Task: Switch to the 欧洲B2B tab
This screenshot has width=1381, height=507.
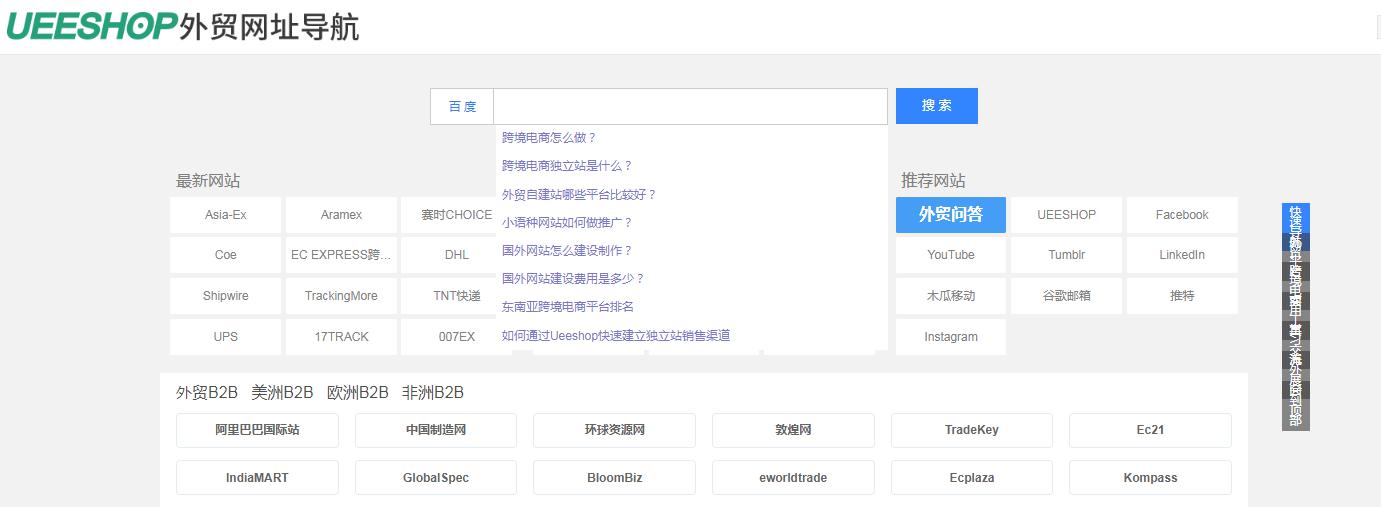Action: pyautogui.click(x=357, y=393)
